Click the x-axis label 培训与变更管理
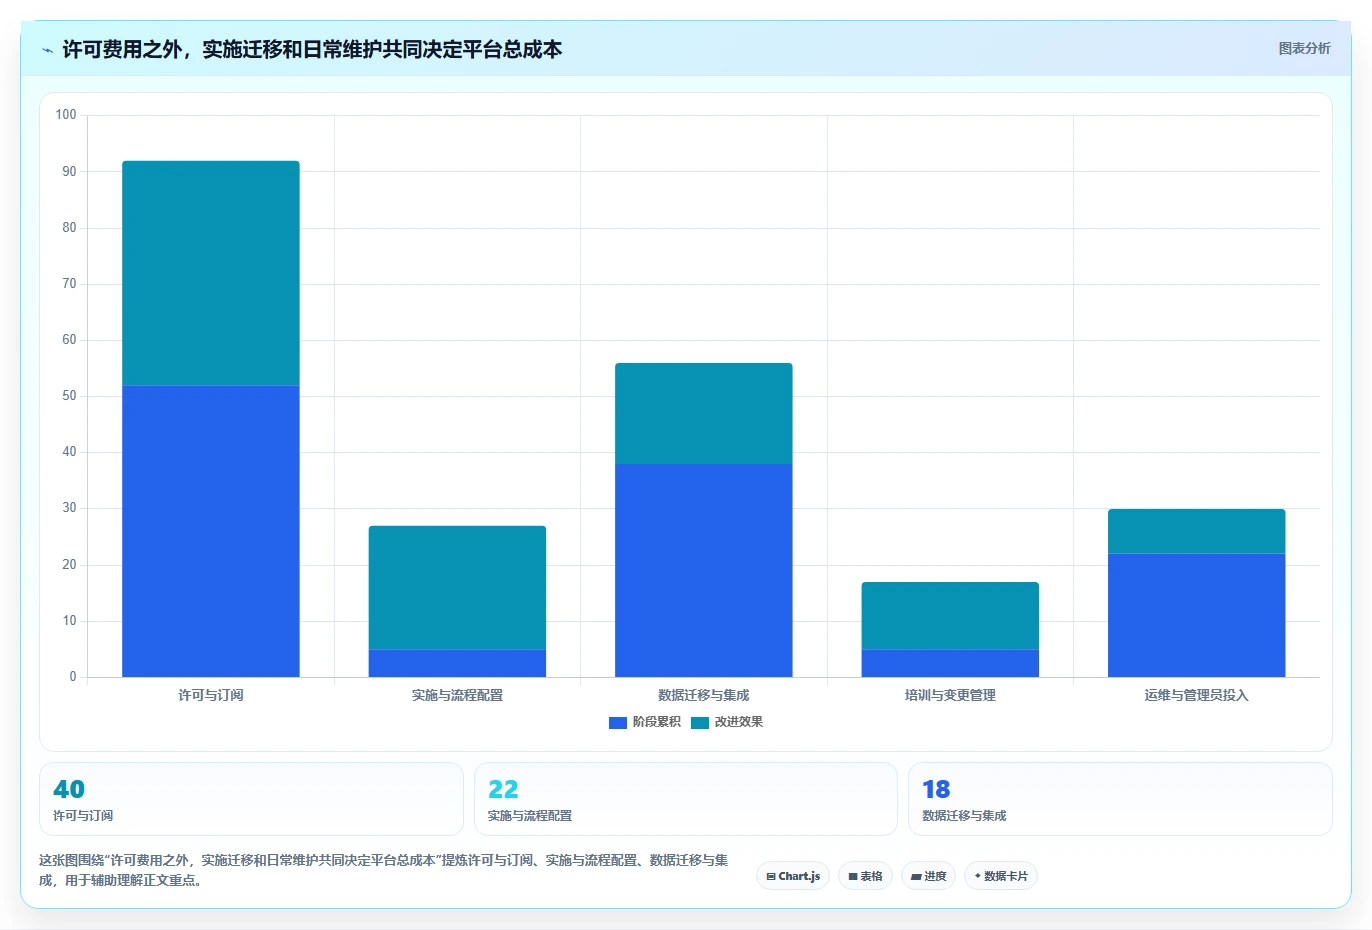Image resolution: width=1372 pixels, height=930 pixels. (x=950, y=695)
